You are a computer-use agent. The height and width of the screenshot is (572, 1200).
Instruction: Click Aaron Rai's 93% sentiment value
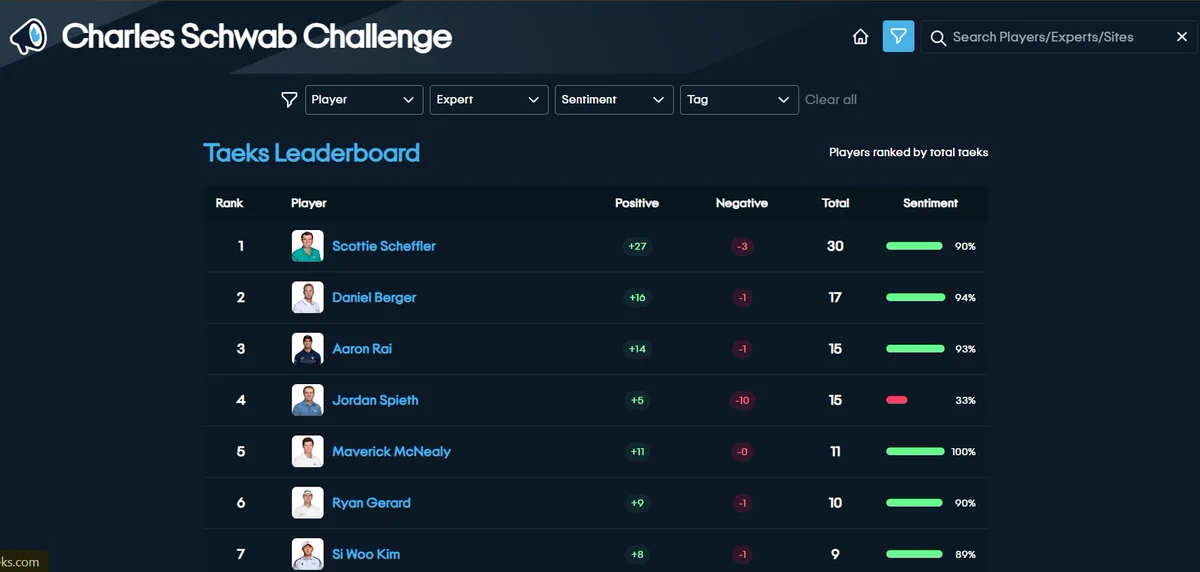click(x=965, y=349)
